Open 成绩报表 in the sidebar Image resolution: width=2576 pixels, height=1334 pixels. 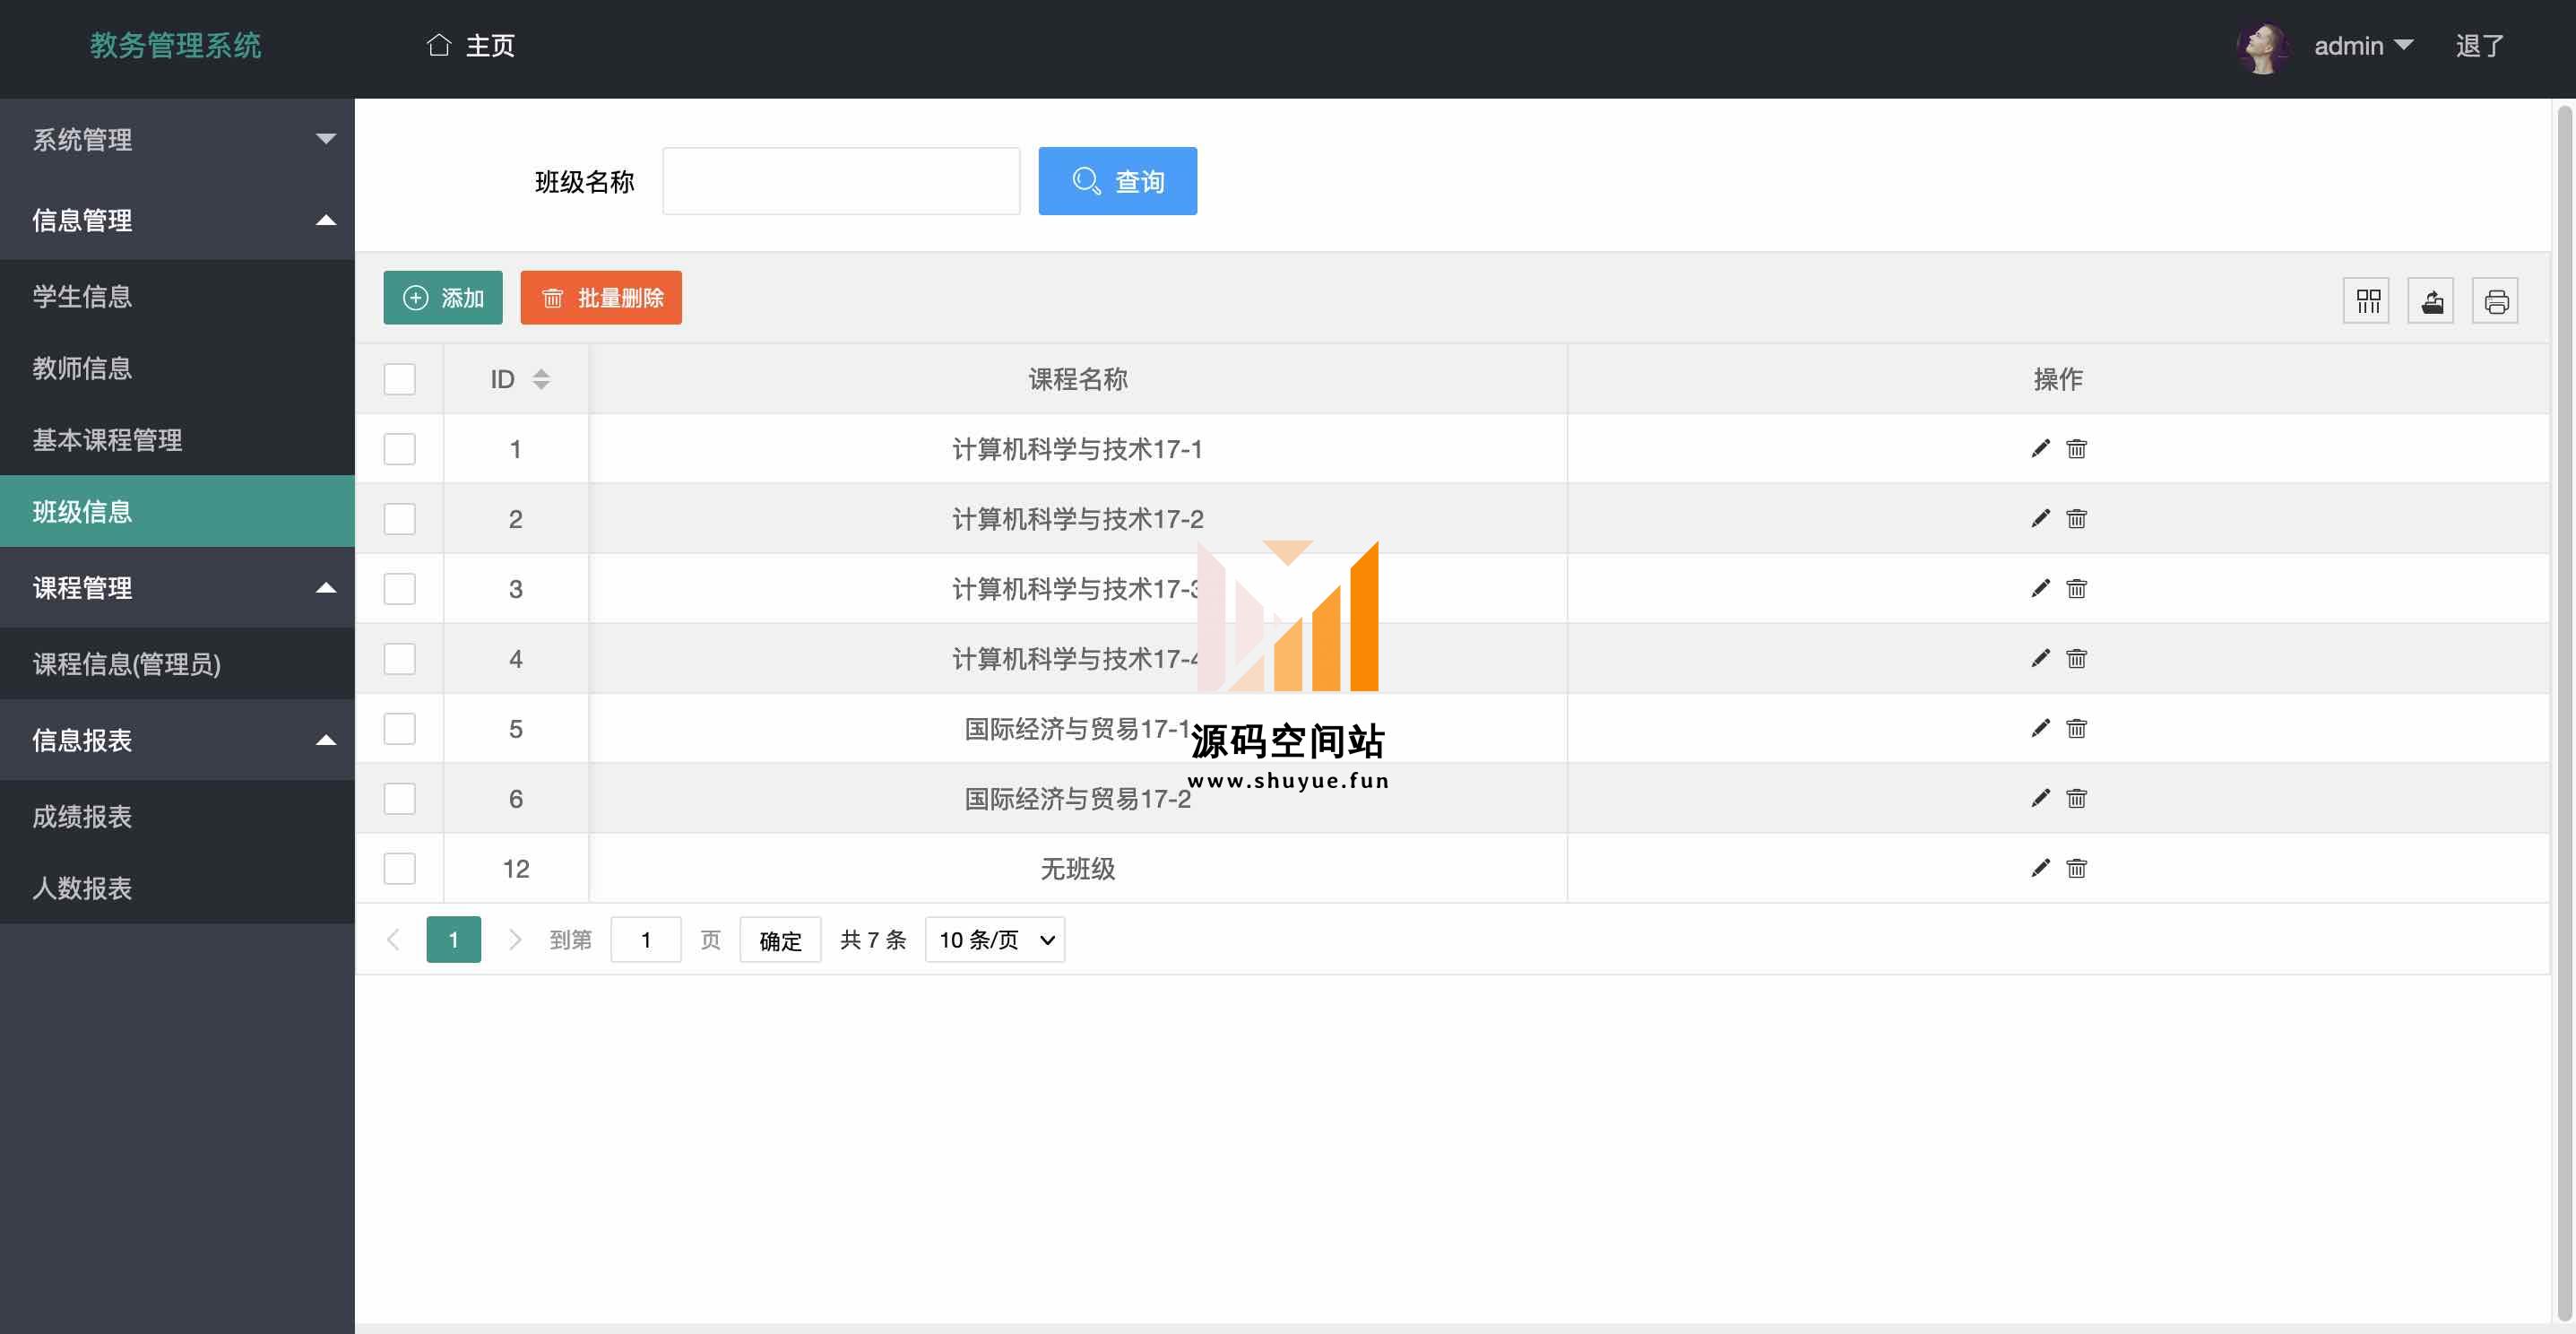point(82,816)
